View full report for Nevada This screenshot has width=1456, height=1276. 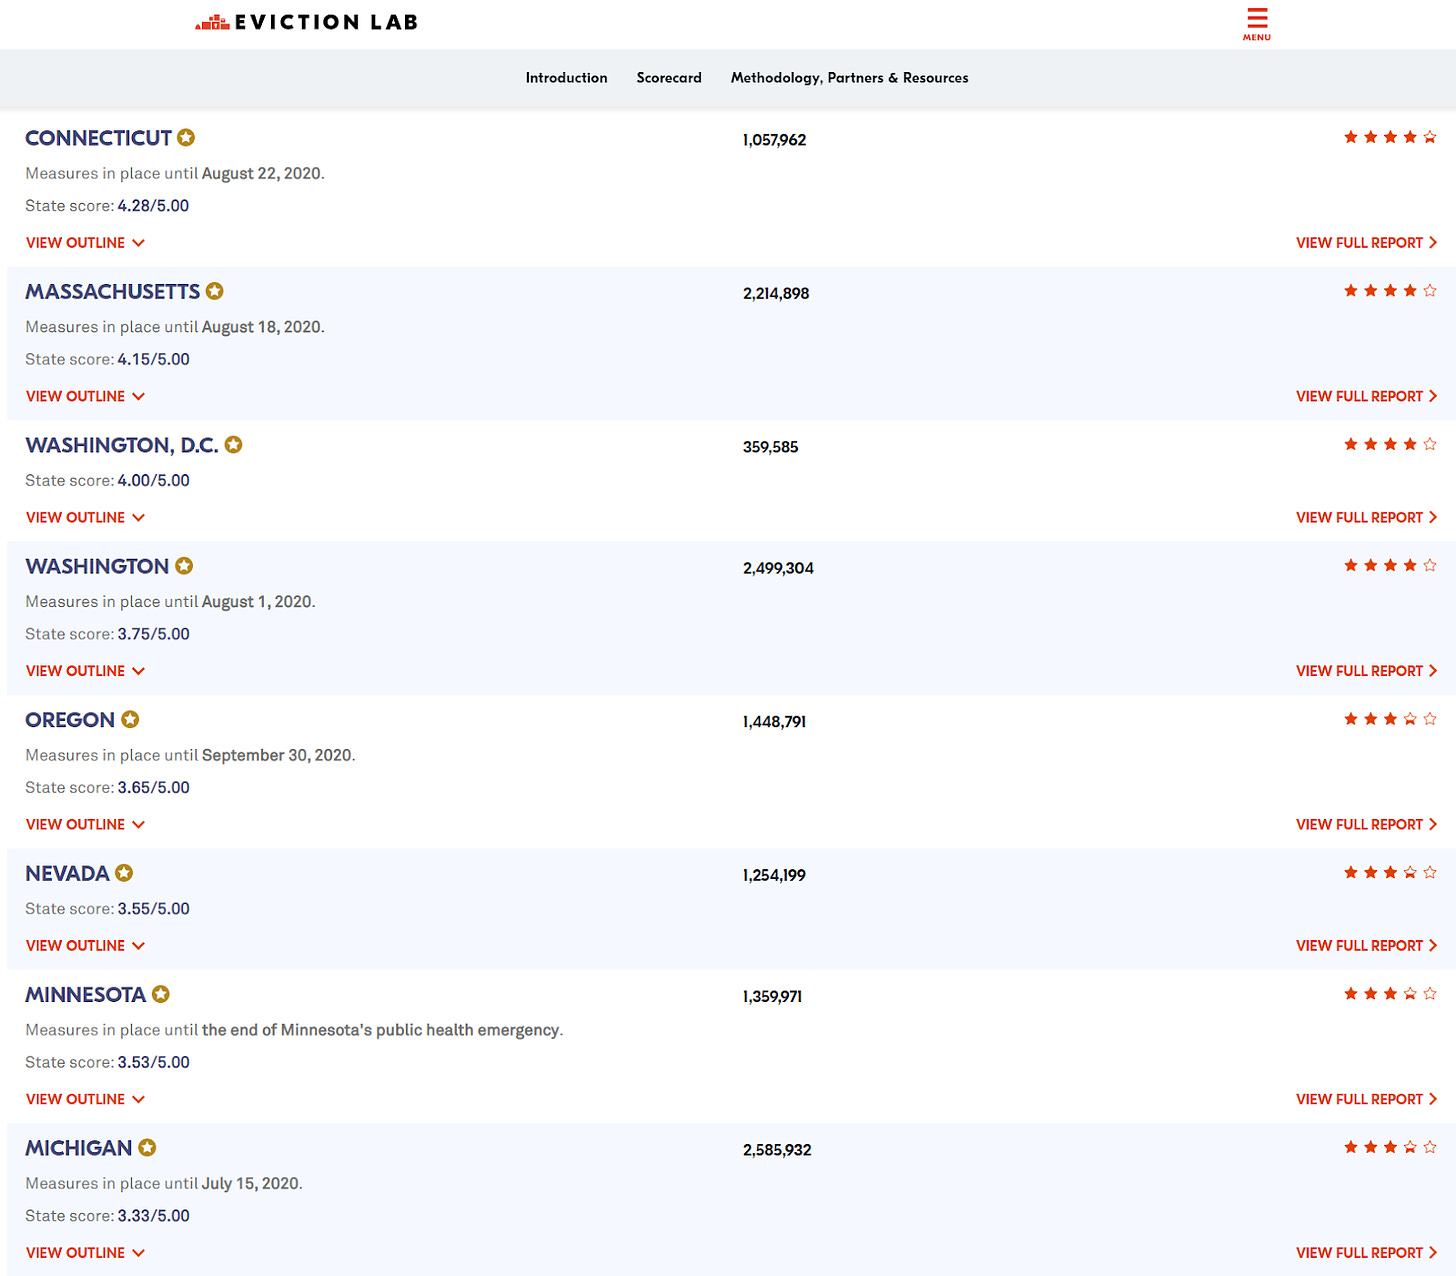1366,945
